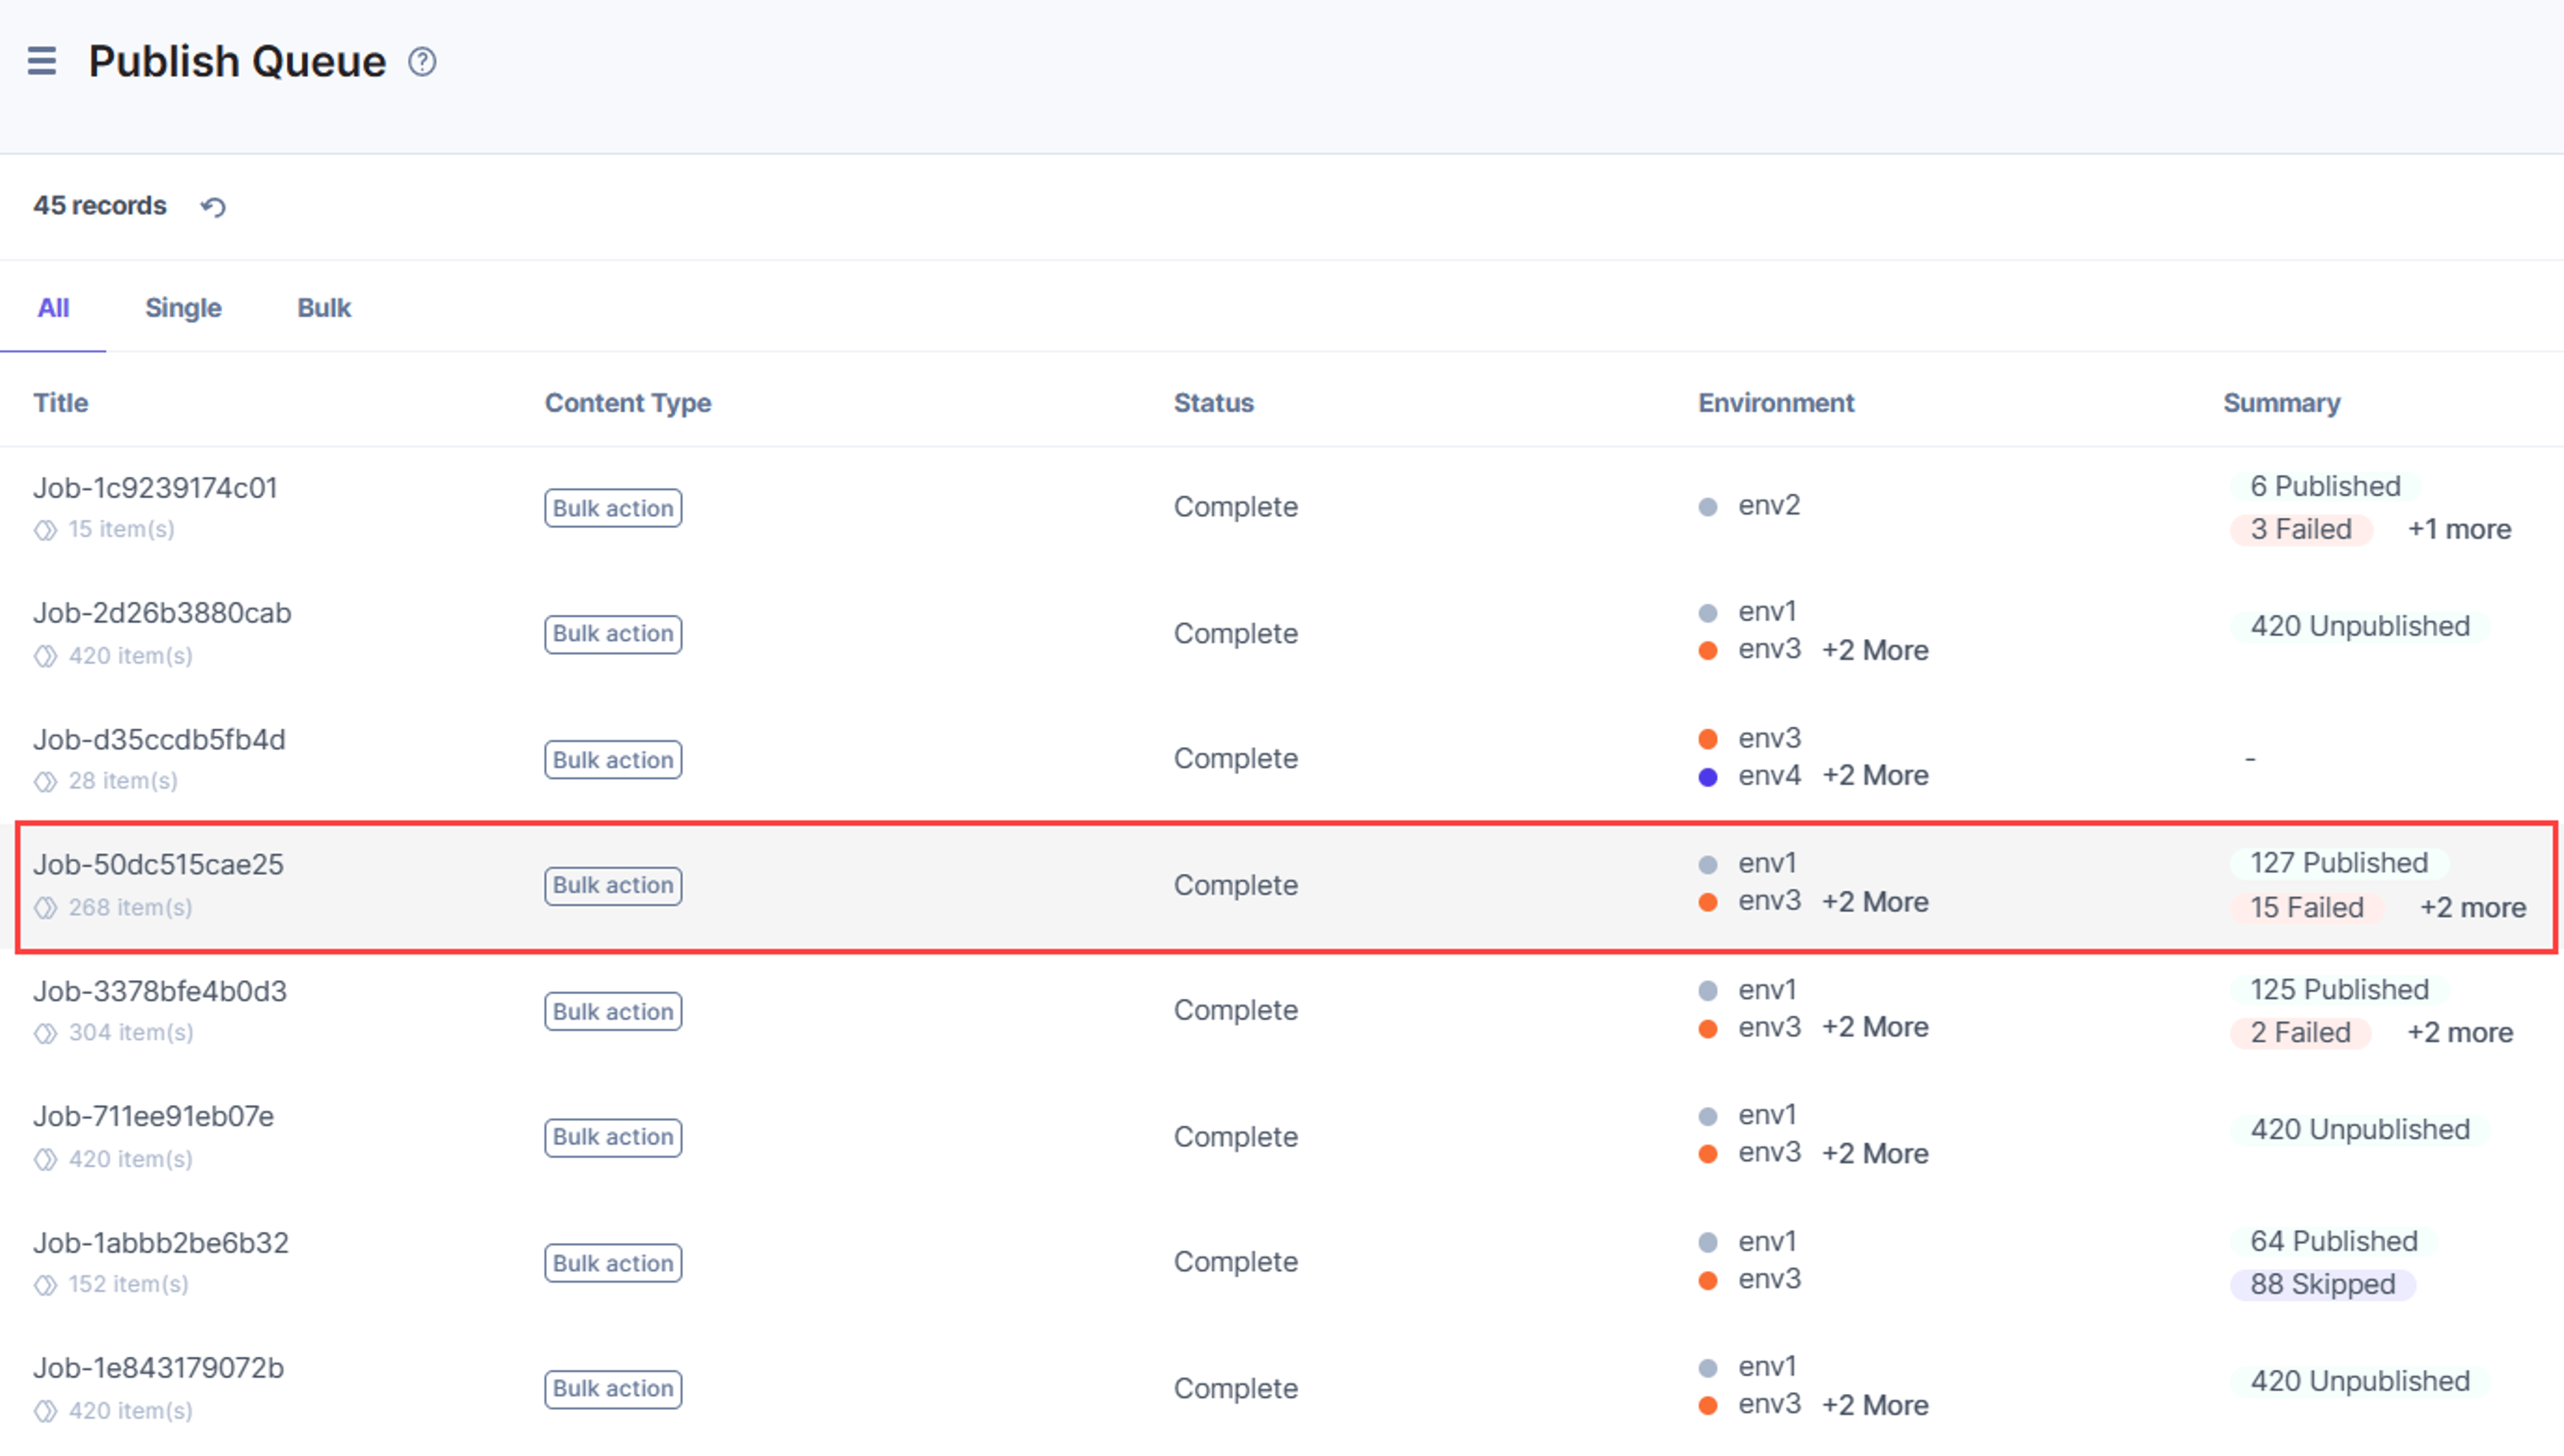Click the purple env4 dot
Screen dimensions: 2564x1456
1708,777
